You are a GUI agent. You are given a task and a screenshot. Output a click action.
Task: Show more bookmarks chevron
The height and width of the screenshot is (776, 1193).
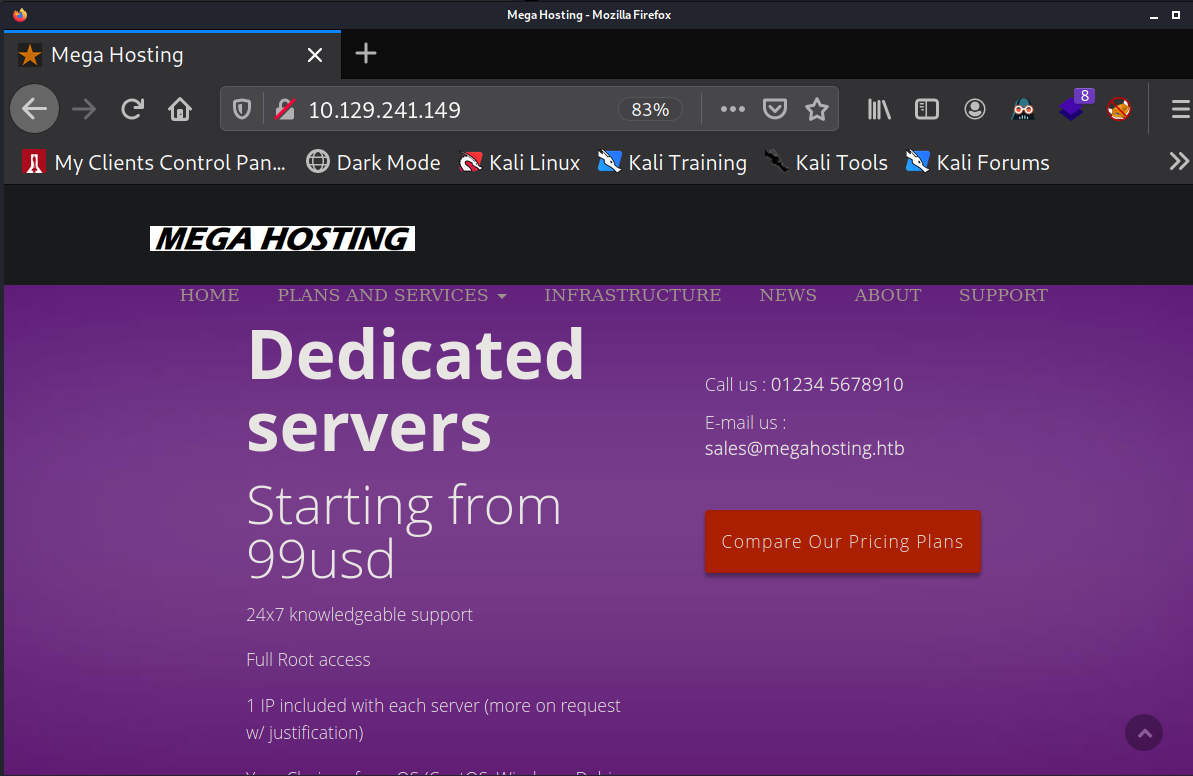(x=1179, y=161)
